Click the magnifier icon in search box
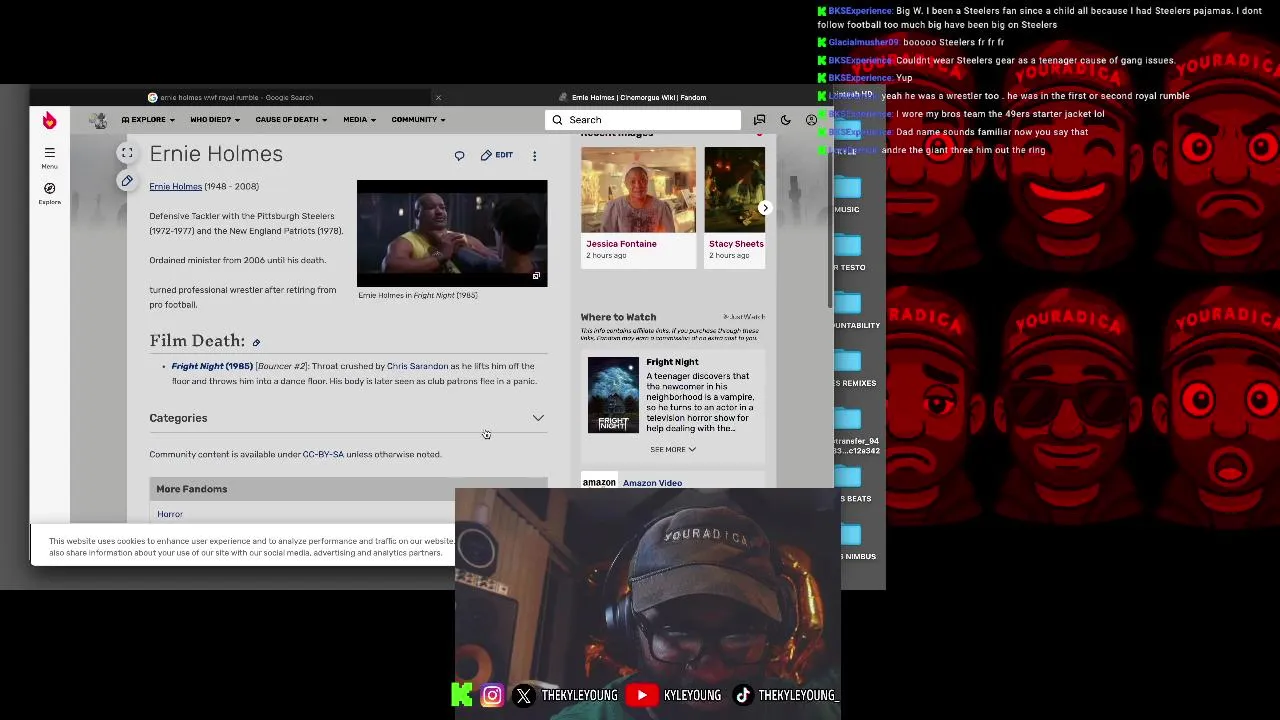Screen dimensions: 1280x720 point(557,120)
